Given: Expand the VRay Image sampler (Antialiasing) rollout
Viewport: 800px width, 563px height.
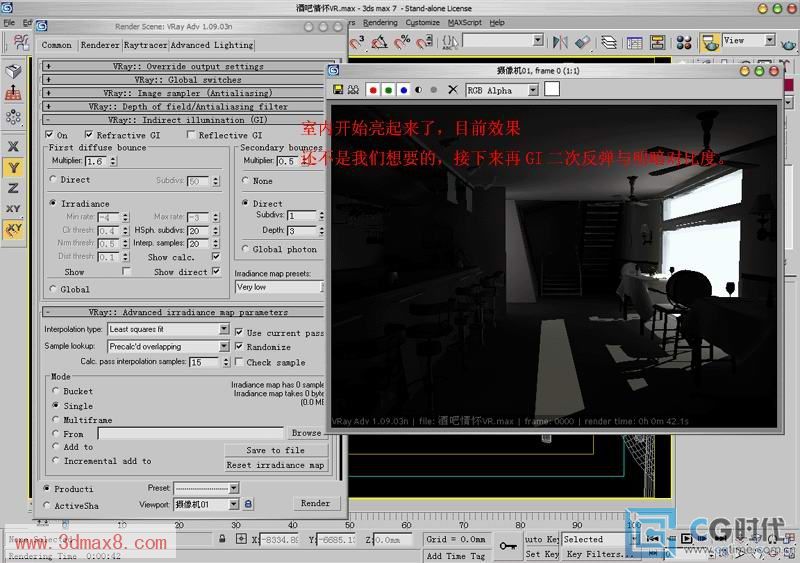Looking at the screenshot, I should coord(188,93).
